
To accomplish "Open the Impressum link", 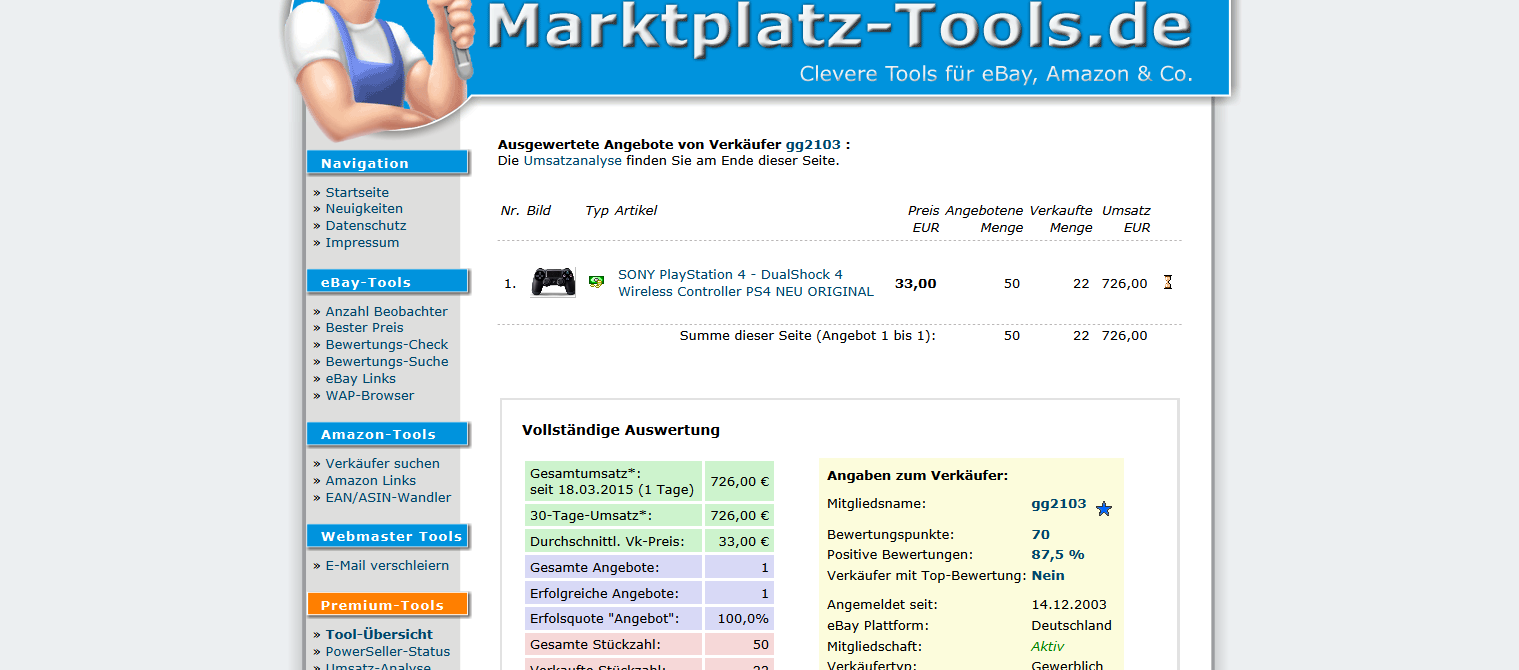I will point(362,243).
